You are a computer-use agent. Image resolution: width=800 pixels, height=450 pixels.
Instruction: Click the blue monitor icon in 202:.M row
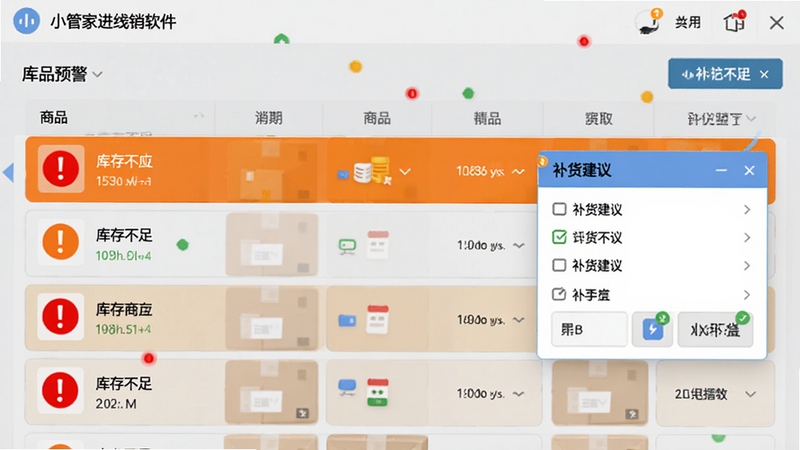(347, 387)
